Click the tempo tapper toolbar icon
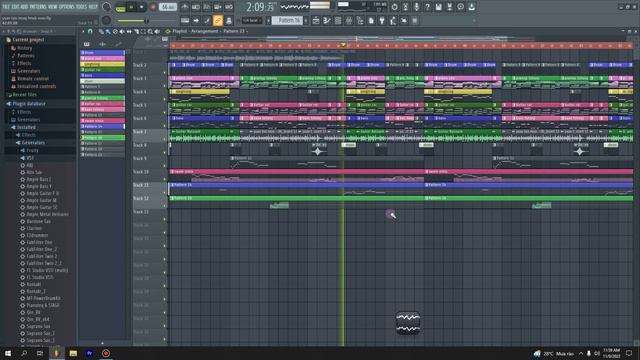This screenshot has height=360, width=640. (393, 20)
